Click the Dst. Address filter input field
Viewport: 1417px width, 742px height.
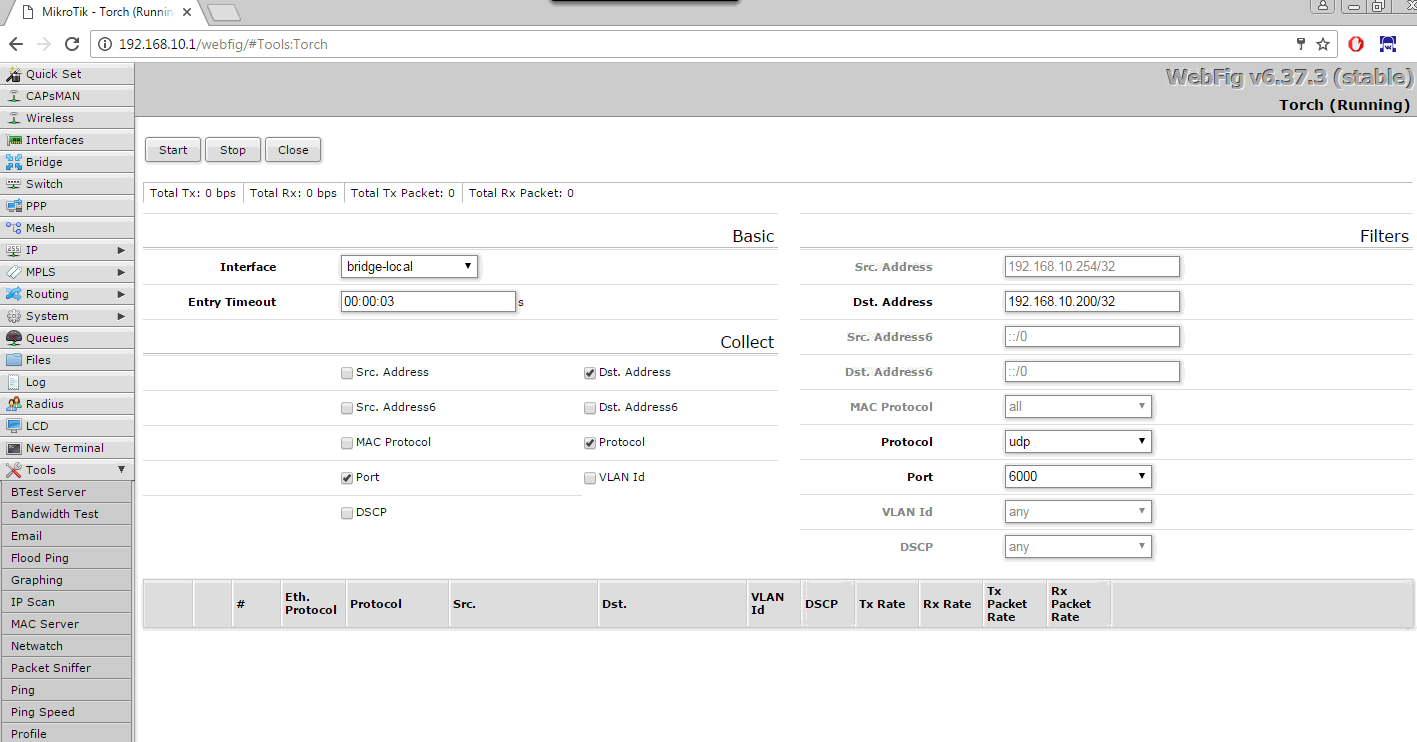pos(1092,301)
